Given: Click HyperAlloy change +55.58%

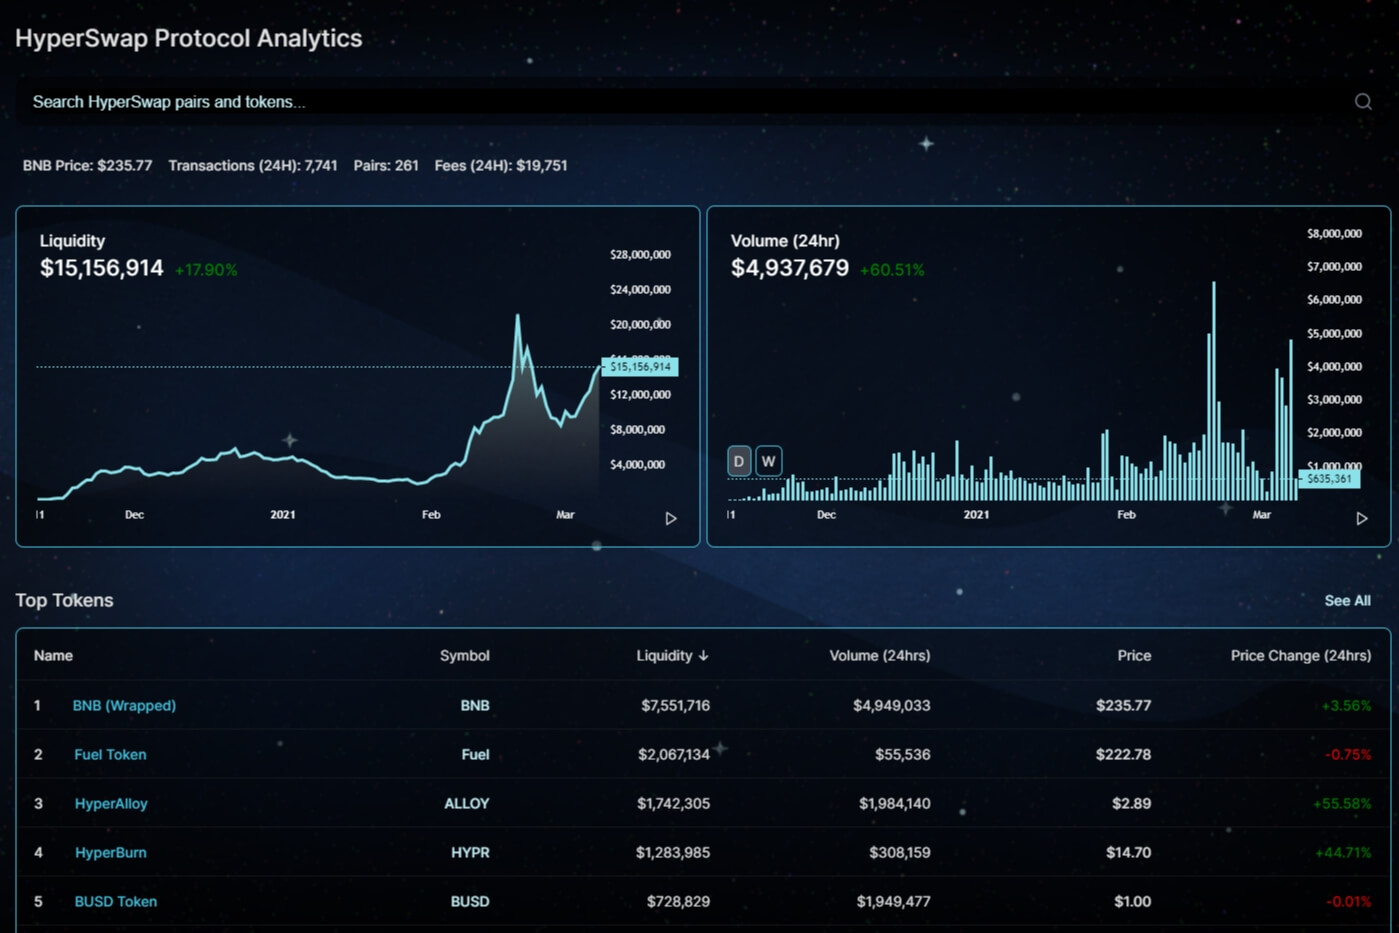Looking at the screenshot, I should [1342, 804].
